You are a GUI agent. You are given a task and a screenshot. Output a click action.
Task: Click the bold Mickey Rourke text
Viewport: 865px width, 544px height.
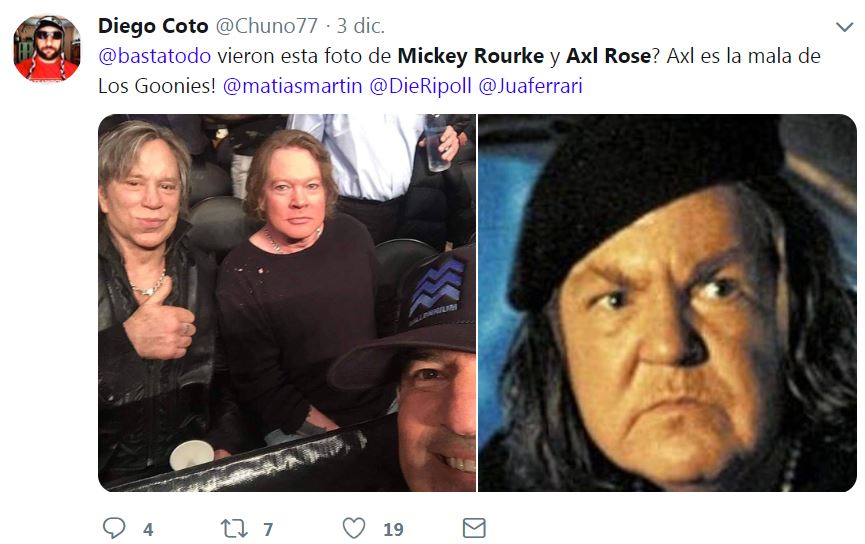point(471,56)
